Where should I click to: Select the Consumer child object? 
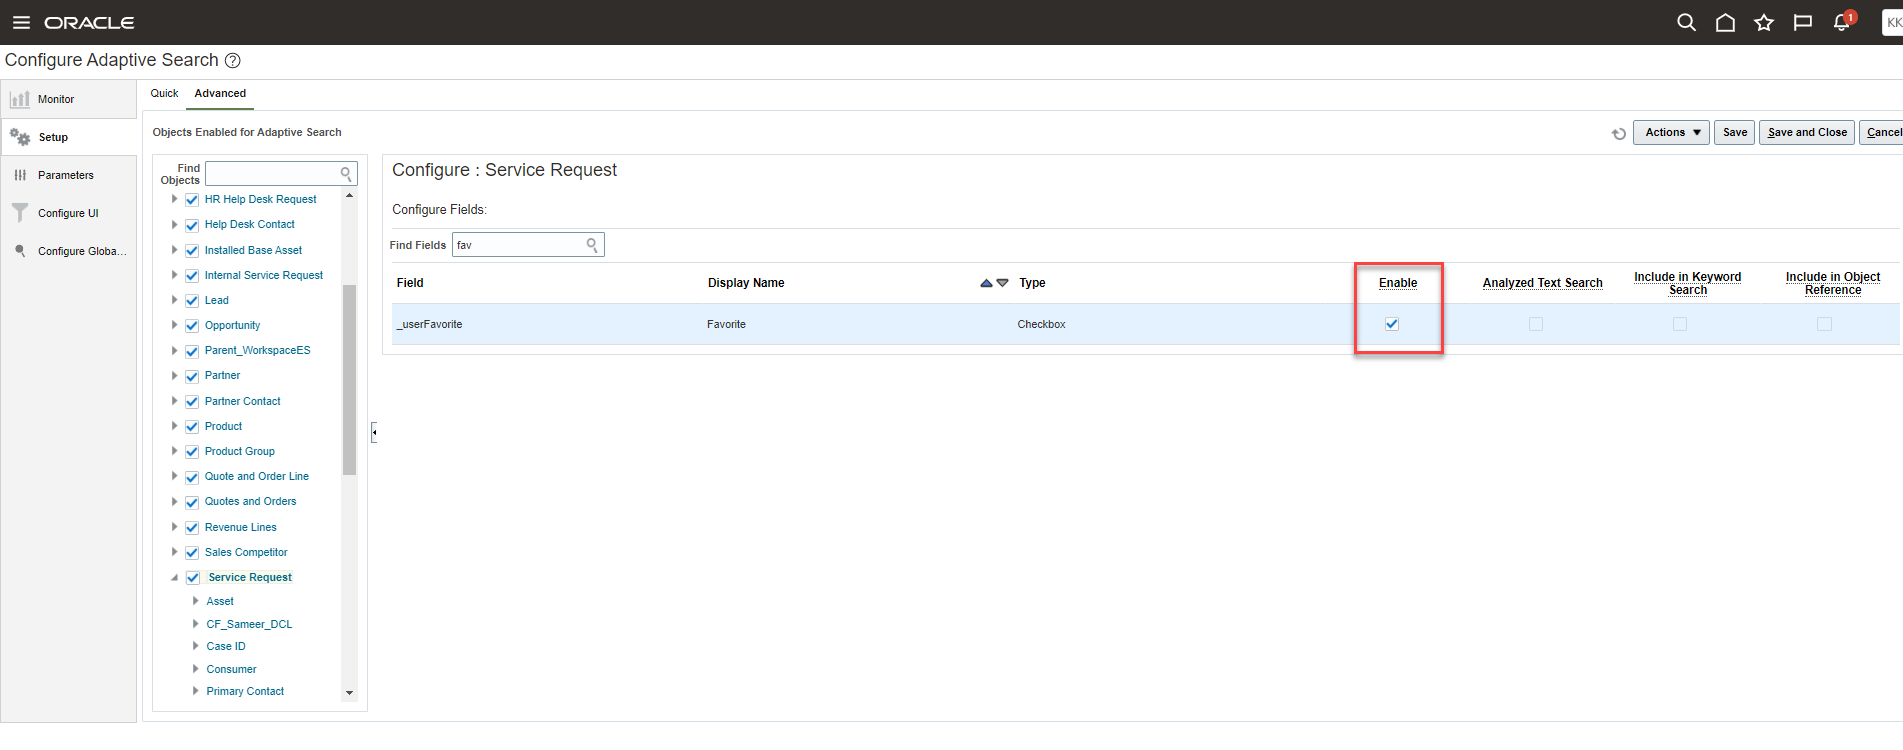coord(231,669)
